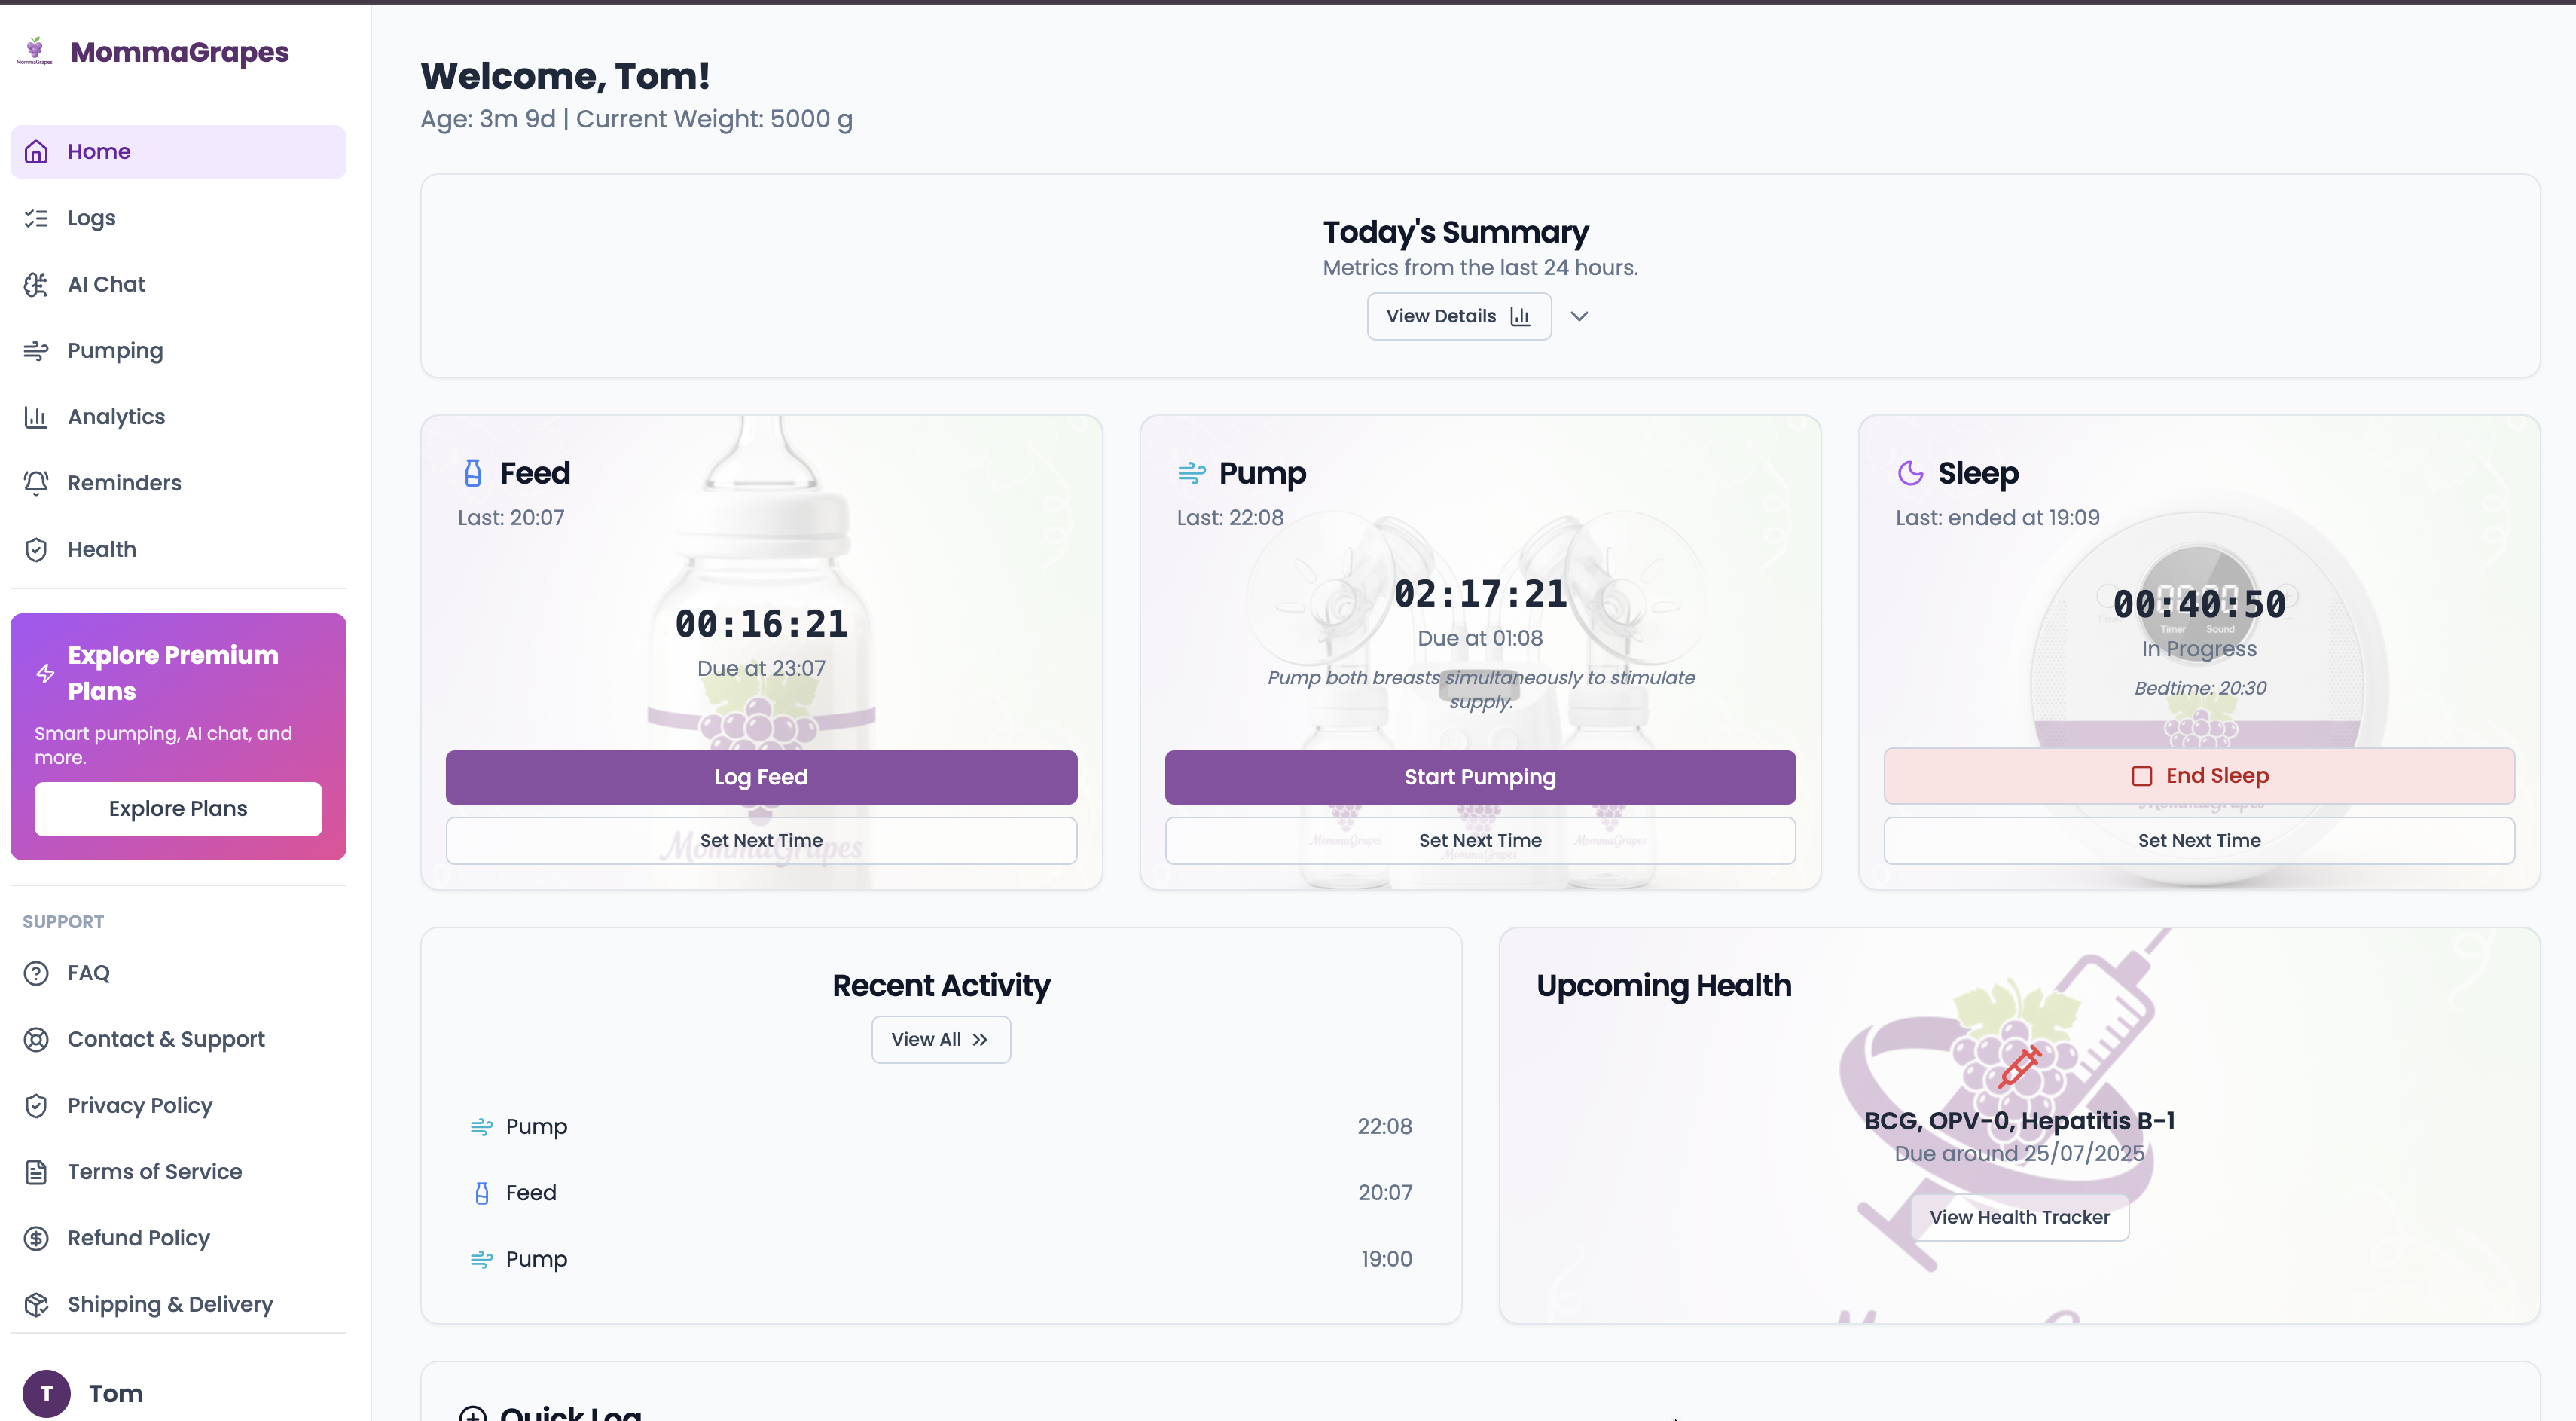Open View All recent activity
Image resolution: width=2576 pixels, height=1421 pixels.
(939, 1039)
